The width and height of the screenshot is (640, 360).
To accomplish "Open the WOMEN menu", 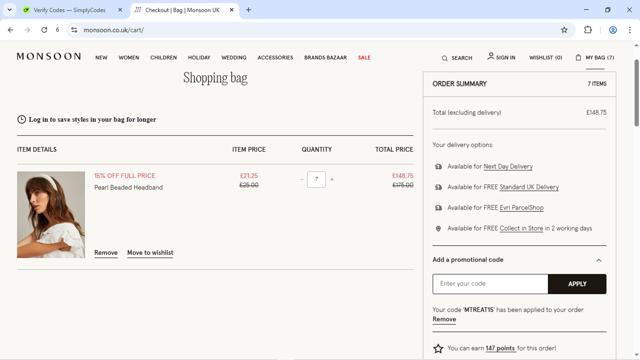I will pos(129,58).
